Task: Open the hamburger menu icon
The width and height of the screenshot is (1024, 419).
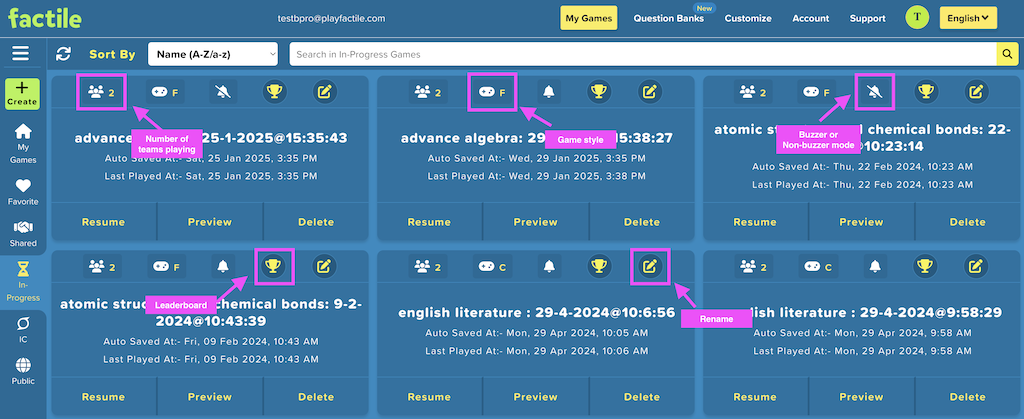Action: pos(21,54)
